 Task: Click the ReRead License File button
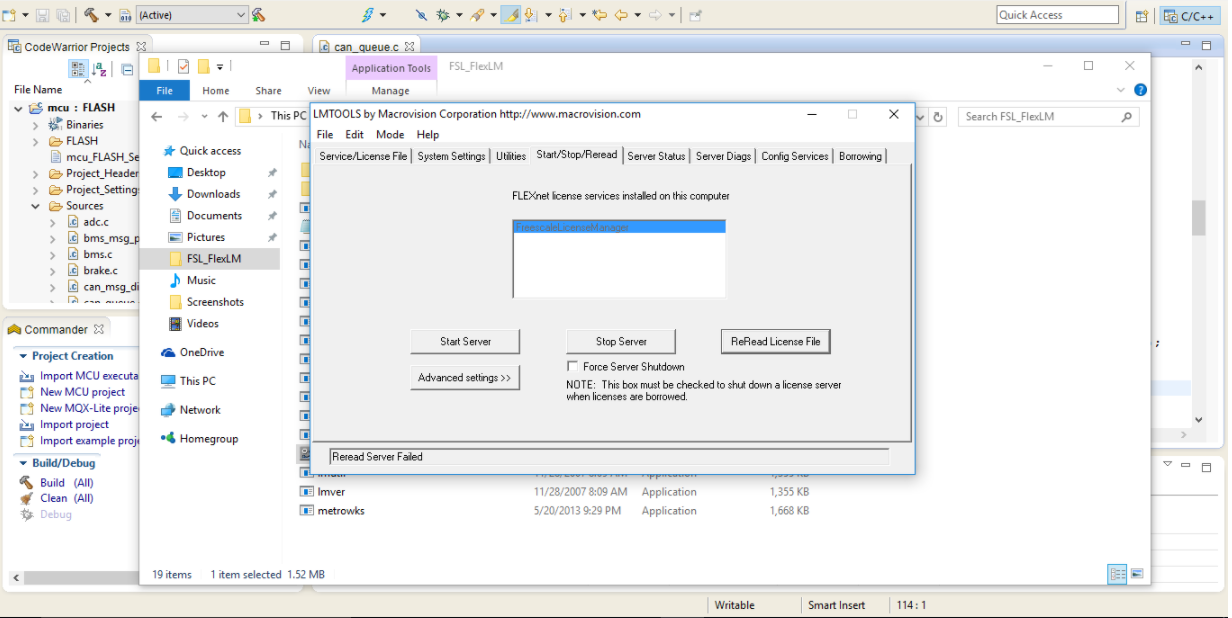[x=775, y=342]
